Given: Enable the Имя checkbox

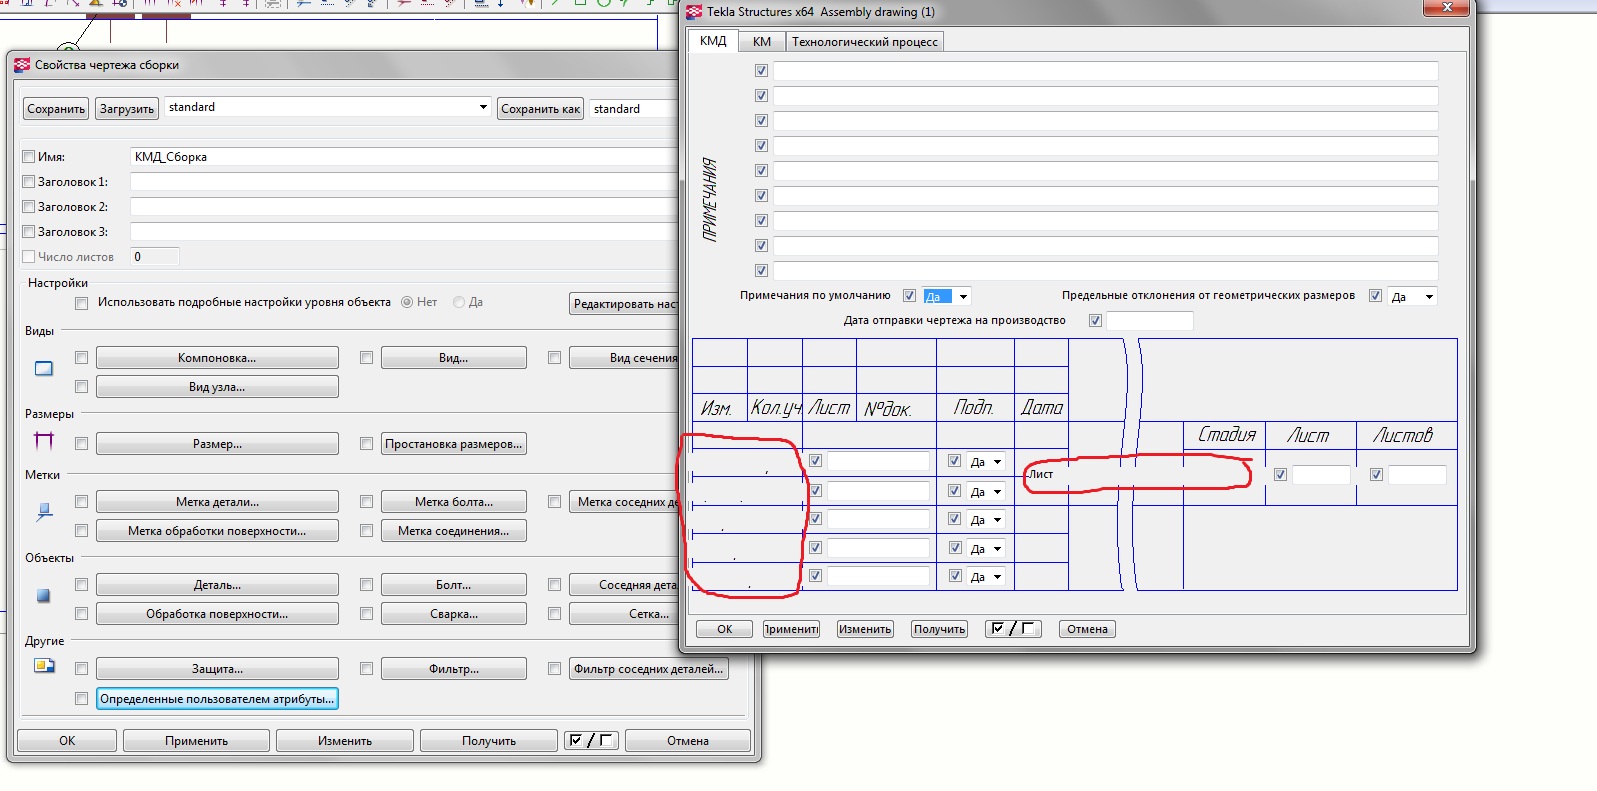Looking at the screenshot, I should 29,157.
